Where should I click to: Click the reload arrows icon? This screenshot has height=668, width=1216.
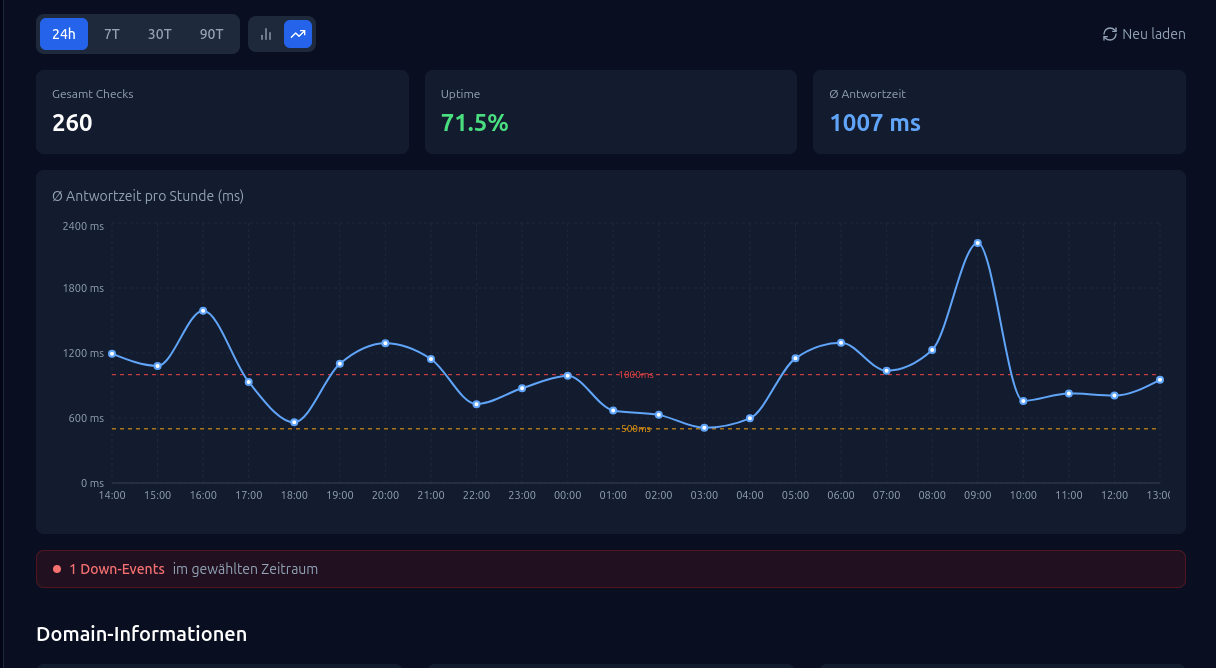1110,34
